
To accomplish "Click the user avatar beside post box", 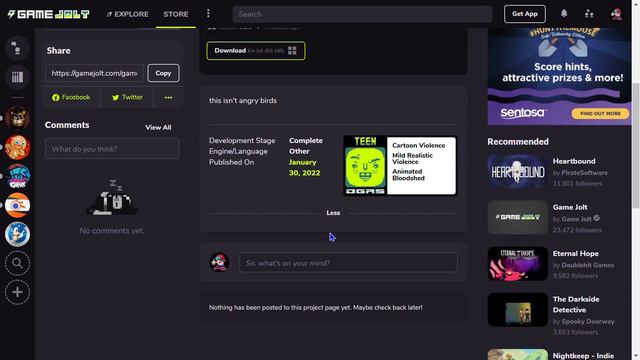I will [x=219, y=262].
